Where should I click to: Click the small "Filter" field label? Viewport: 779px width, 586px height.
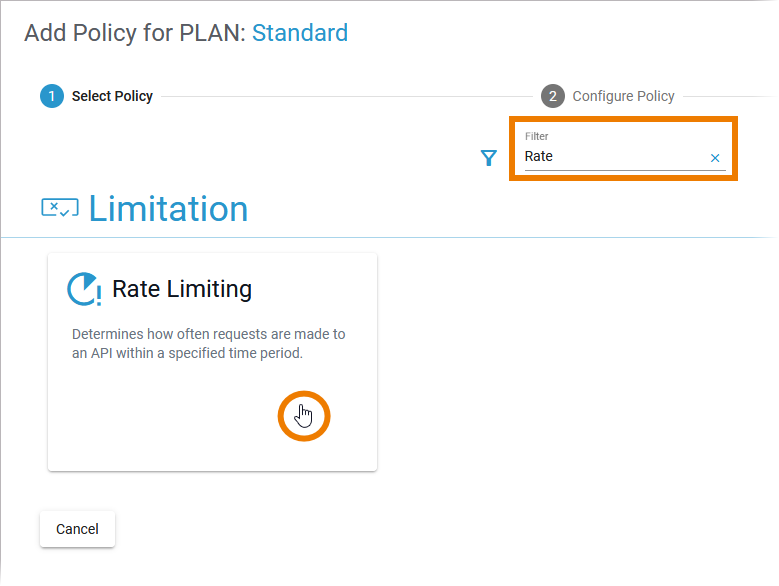point(537,136)
